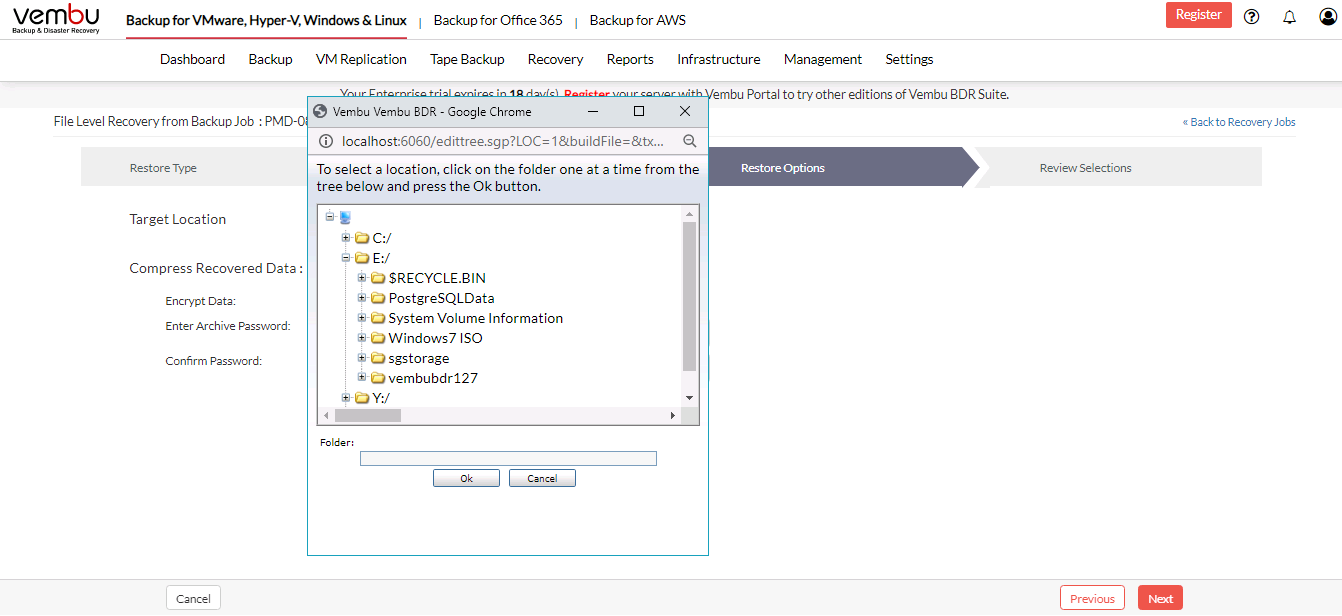The width and height of the screenshot is (1342, 616).
Task: Open the notifications bell icon
Action: pyautogui.click(x=1289, y=16)
